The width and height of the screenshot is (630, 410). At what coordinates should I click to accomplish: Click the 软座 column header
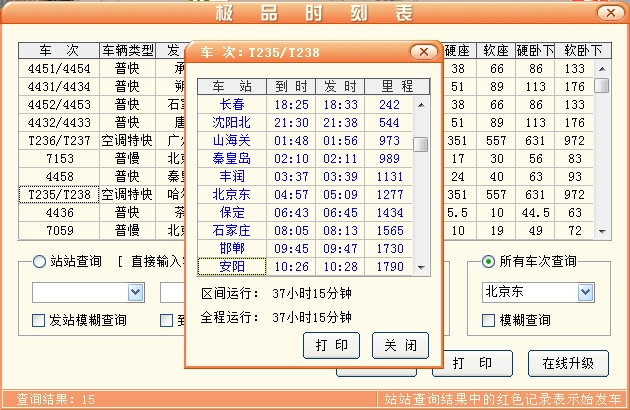point(496,50)
